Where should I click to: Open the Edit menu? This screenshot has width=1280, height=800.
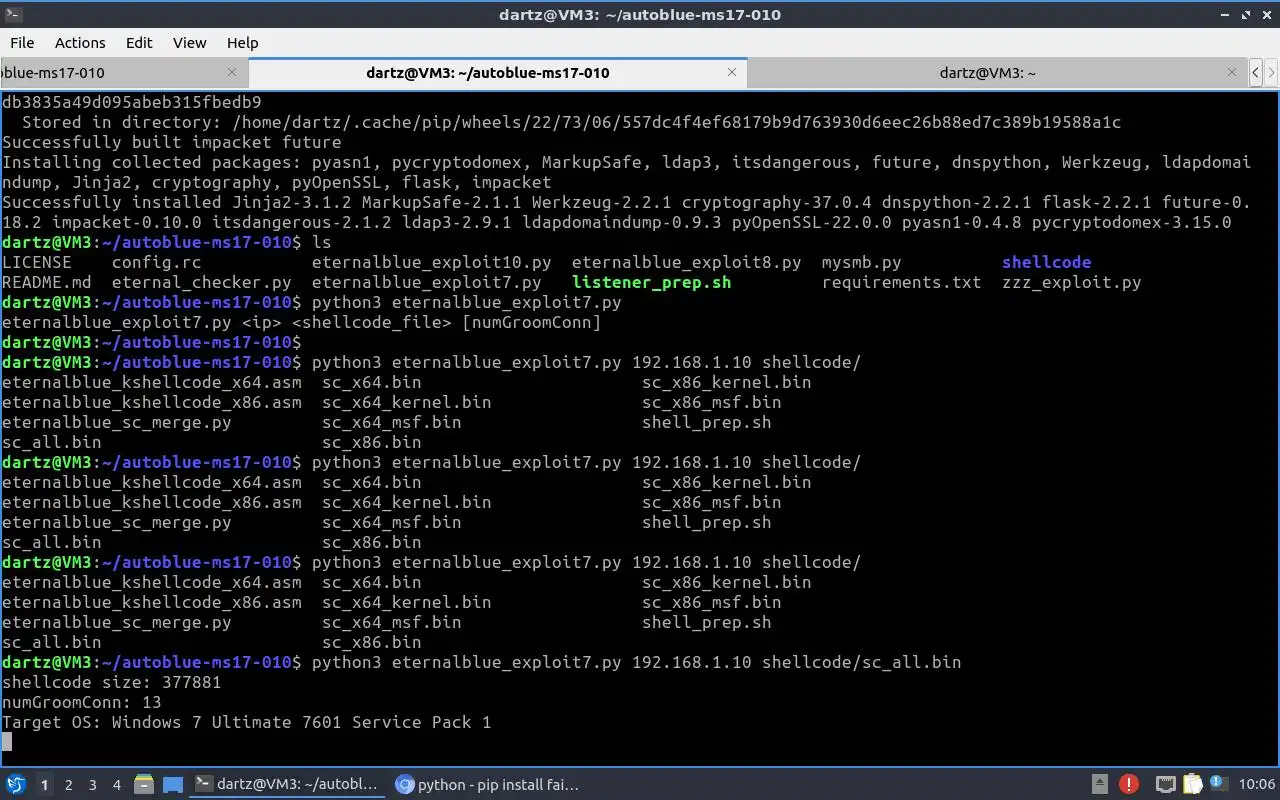139,43
